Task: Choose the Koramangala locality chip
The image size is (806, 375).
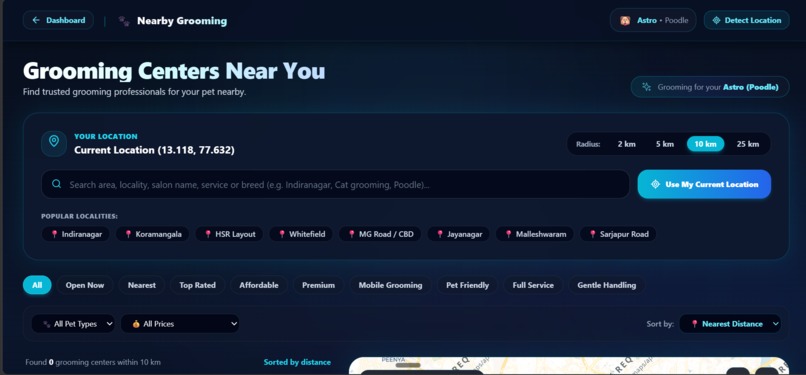Action: tap(152, 234)
